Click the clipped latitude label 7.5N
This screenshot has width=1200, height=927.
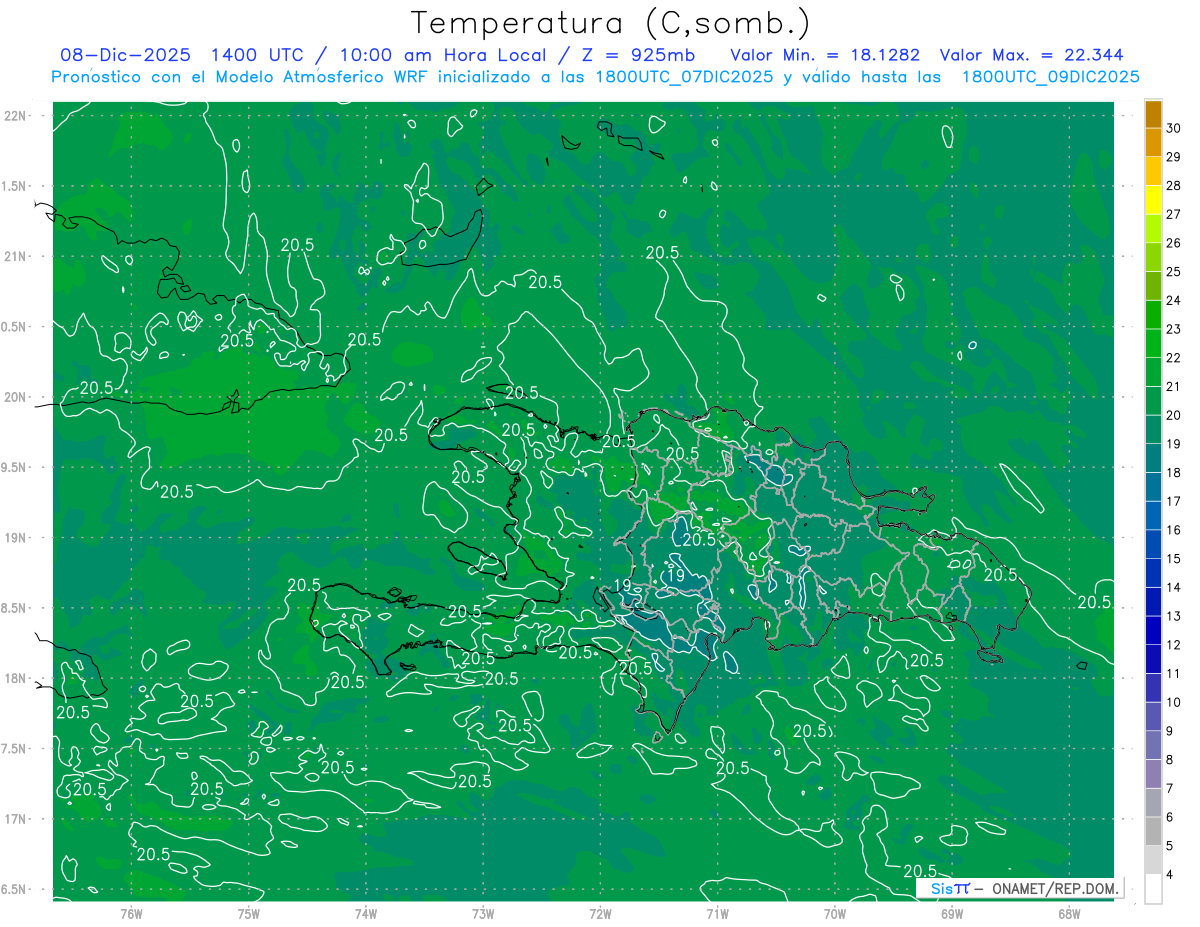pyautogui.click(x=14, y=749)
